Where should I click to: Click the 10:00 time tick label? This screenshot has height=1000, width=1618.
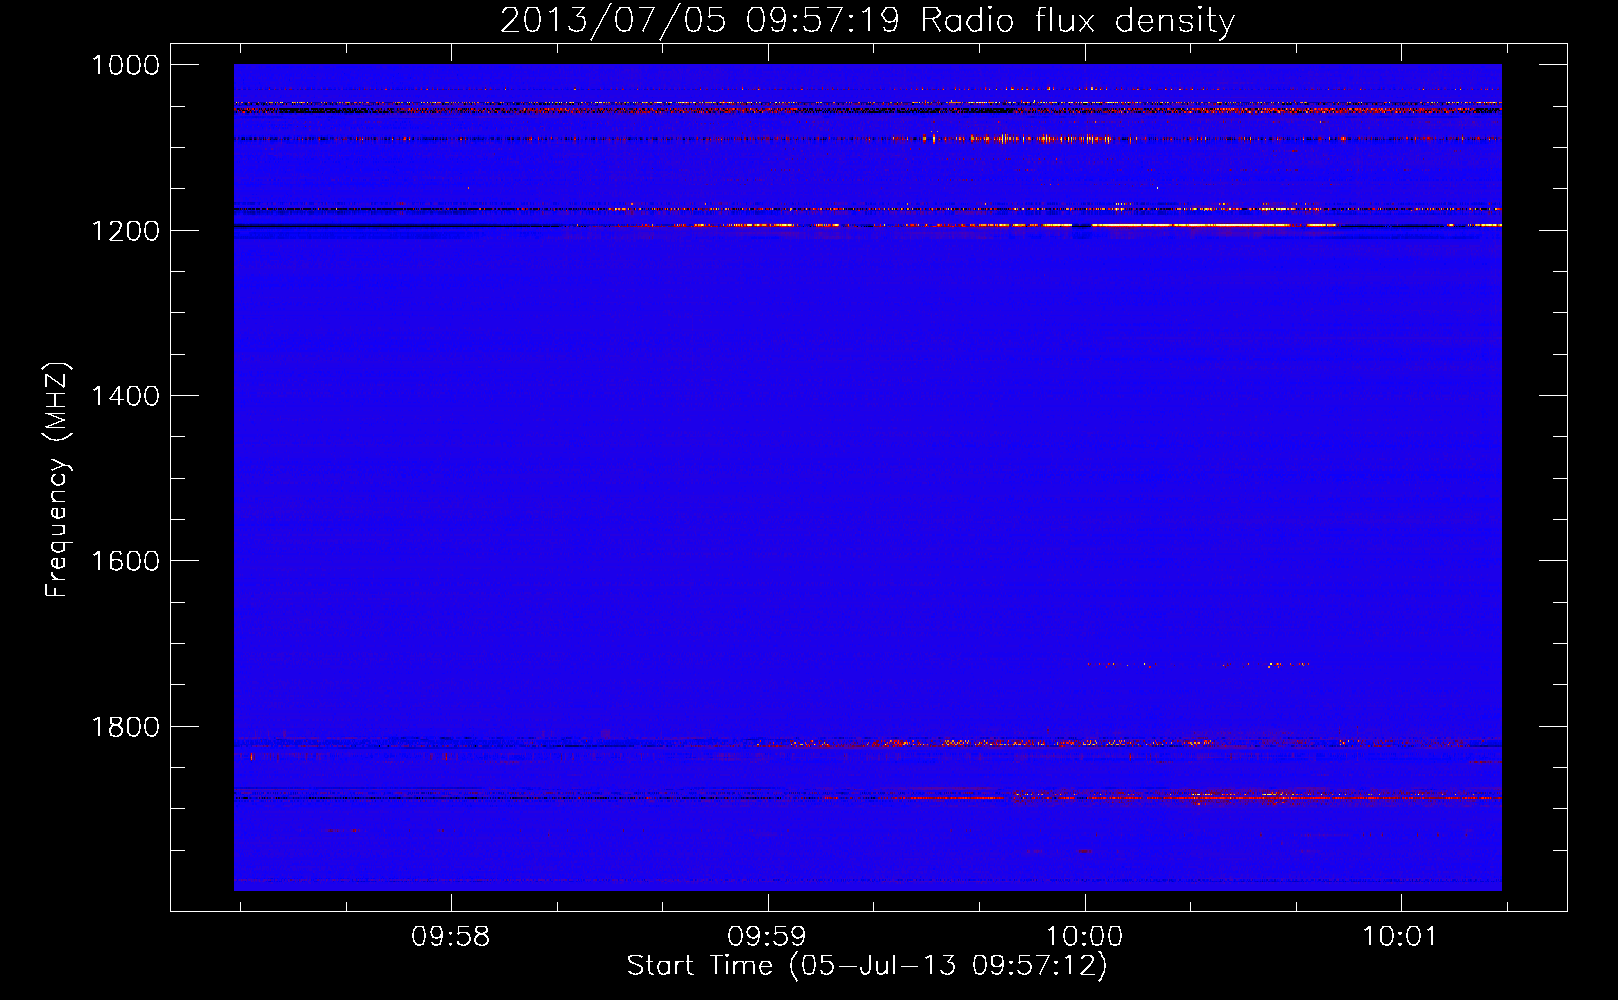coord(1085,937)
